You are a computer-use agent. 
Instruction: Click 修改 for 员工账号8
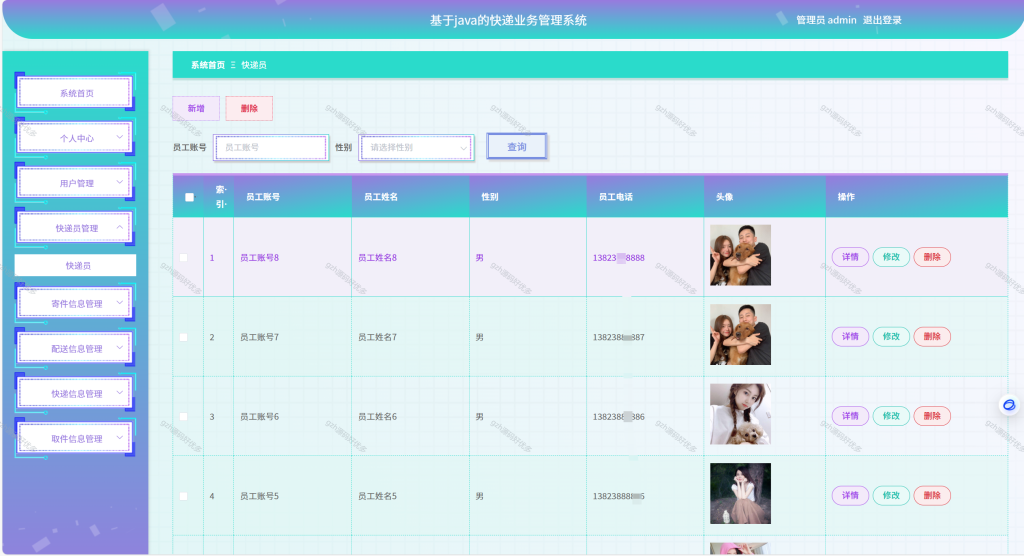click(x=891, y=257)
